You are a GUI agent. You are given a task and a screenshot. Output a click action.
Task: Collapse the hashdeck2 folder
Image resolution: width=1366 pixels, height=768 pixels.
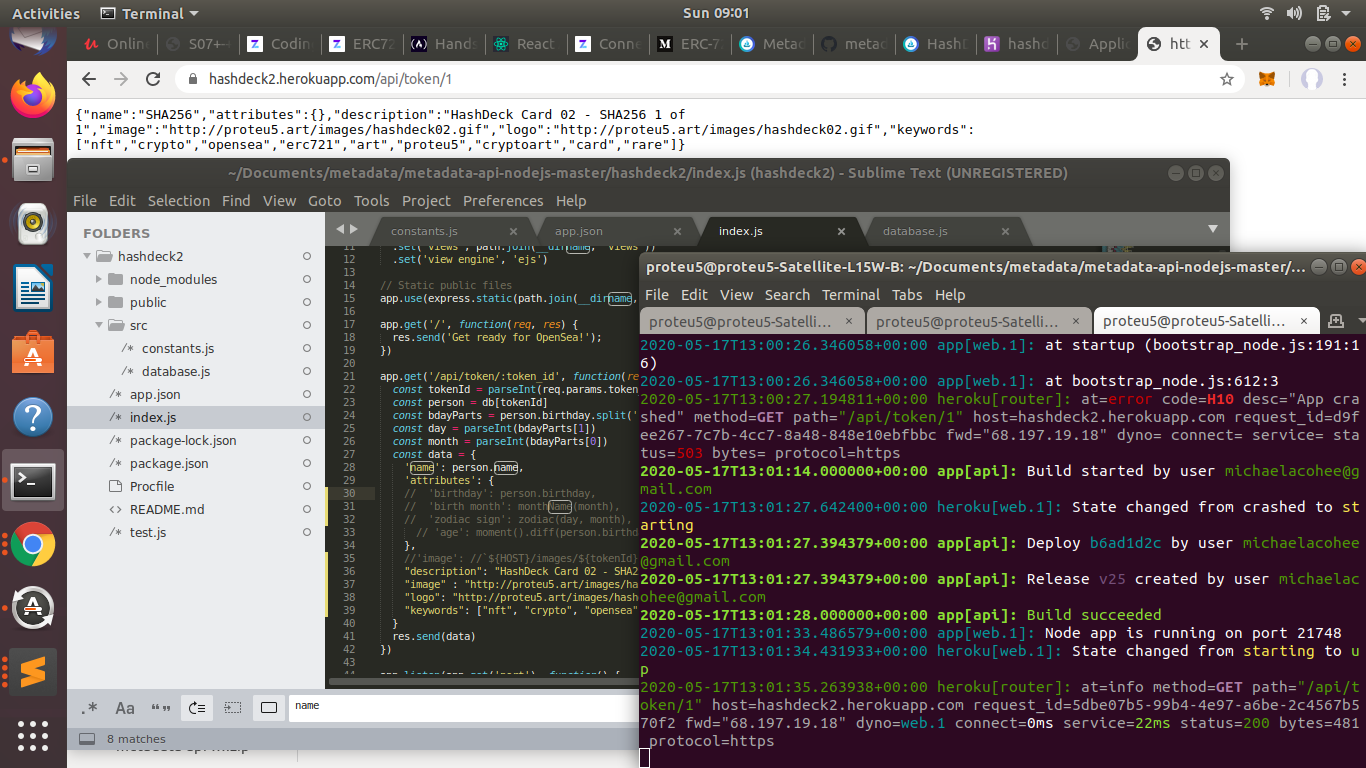click(89, 256)
